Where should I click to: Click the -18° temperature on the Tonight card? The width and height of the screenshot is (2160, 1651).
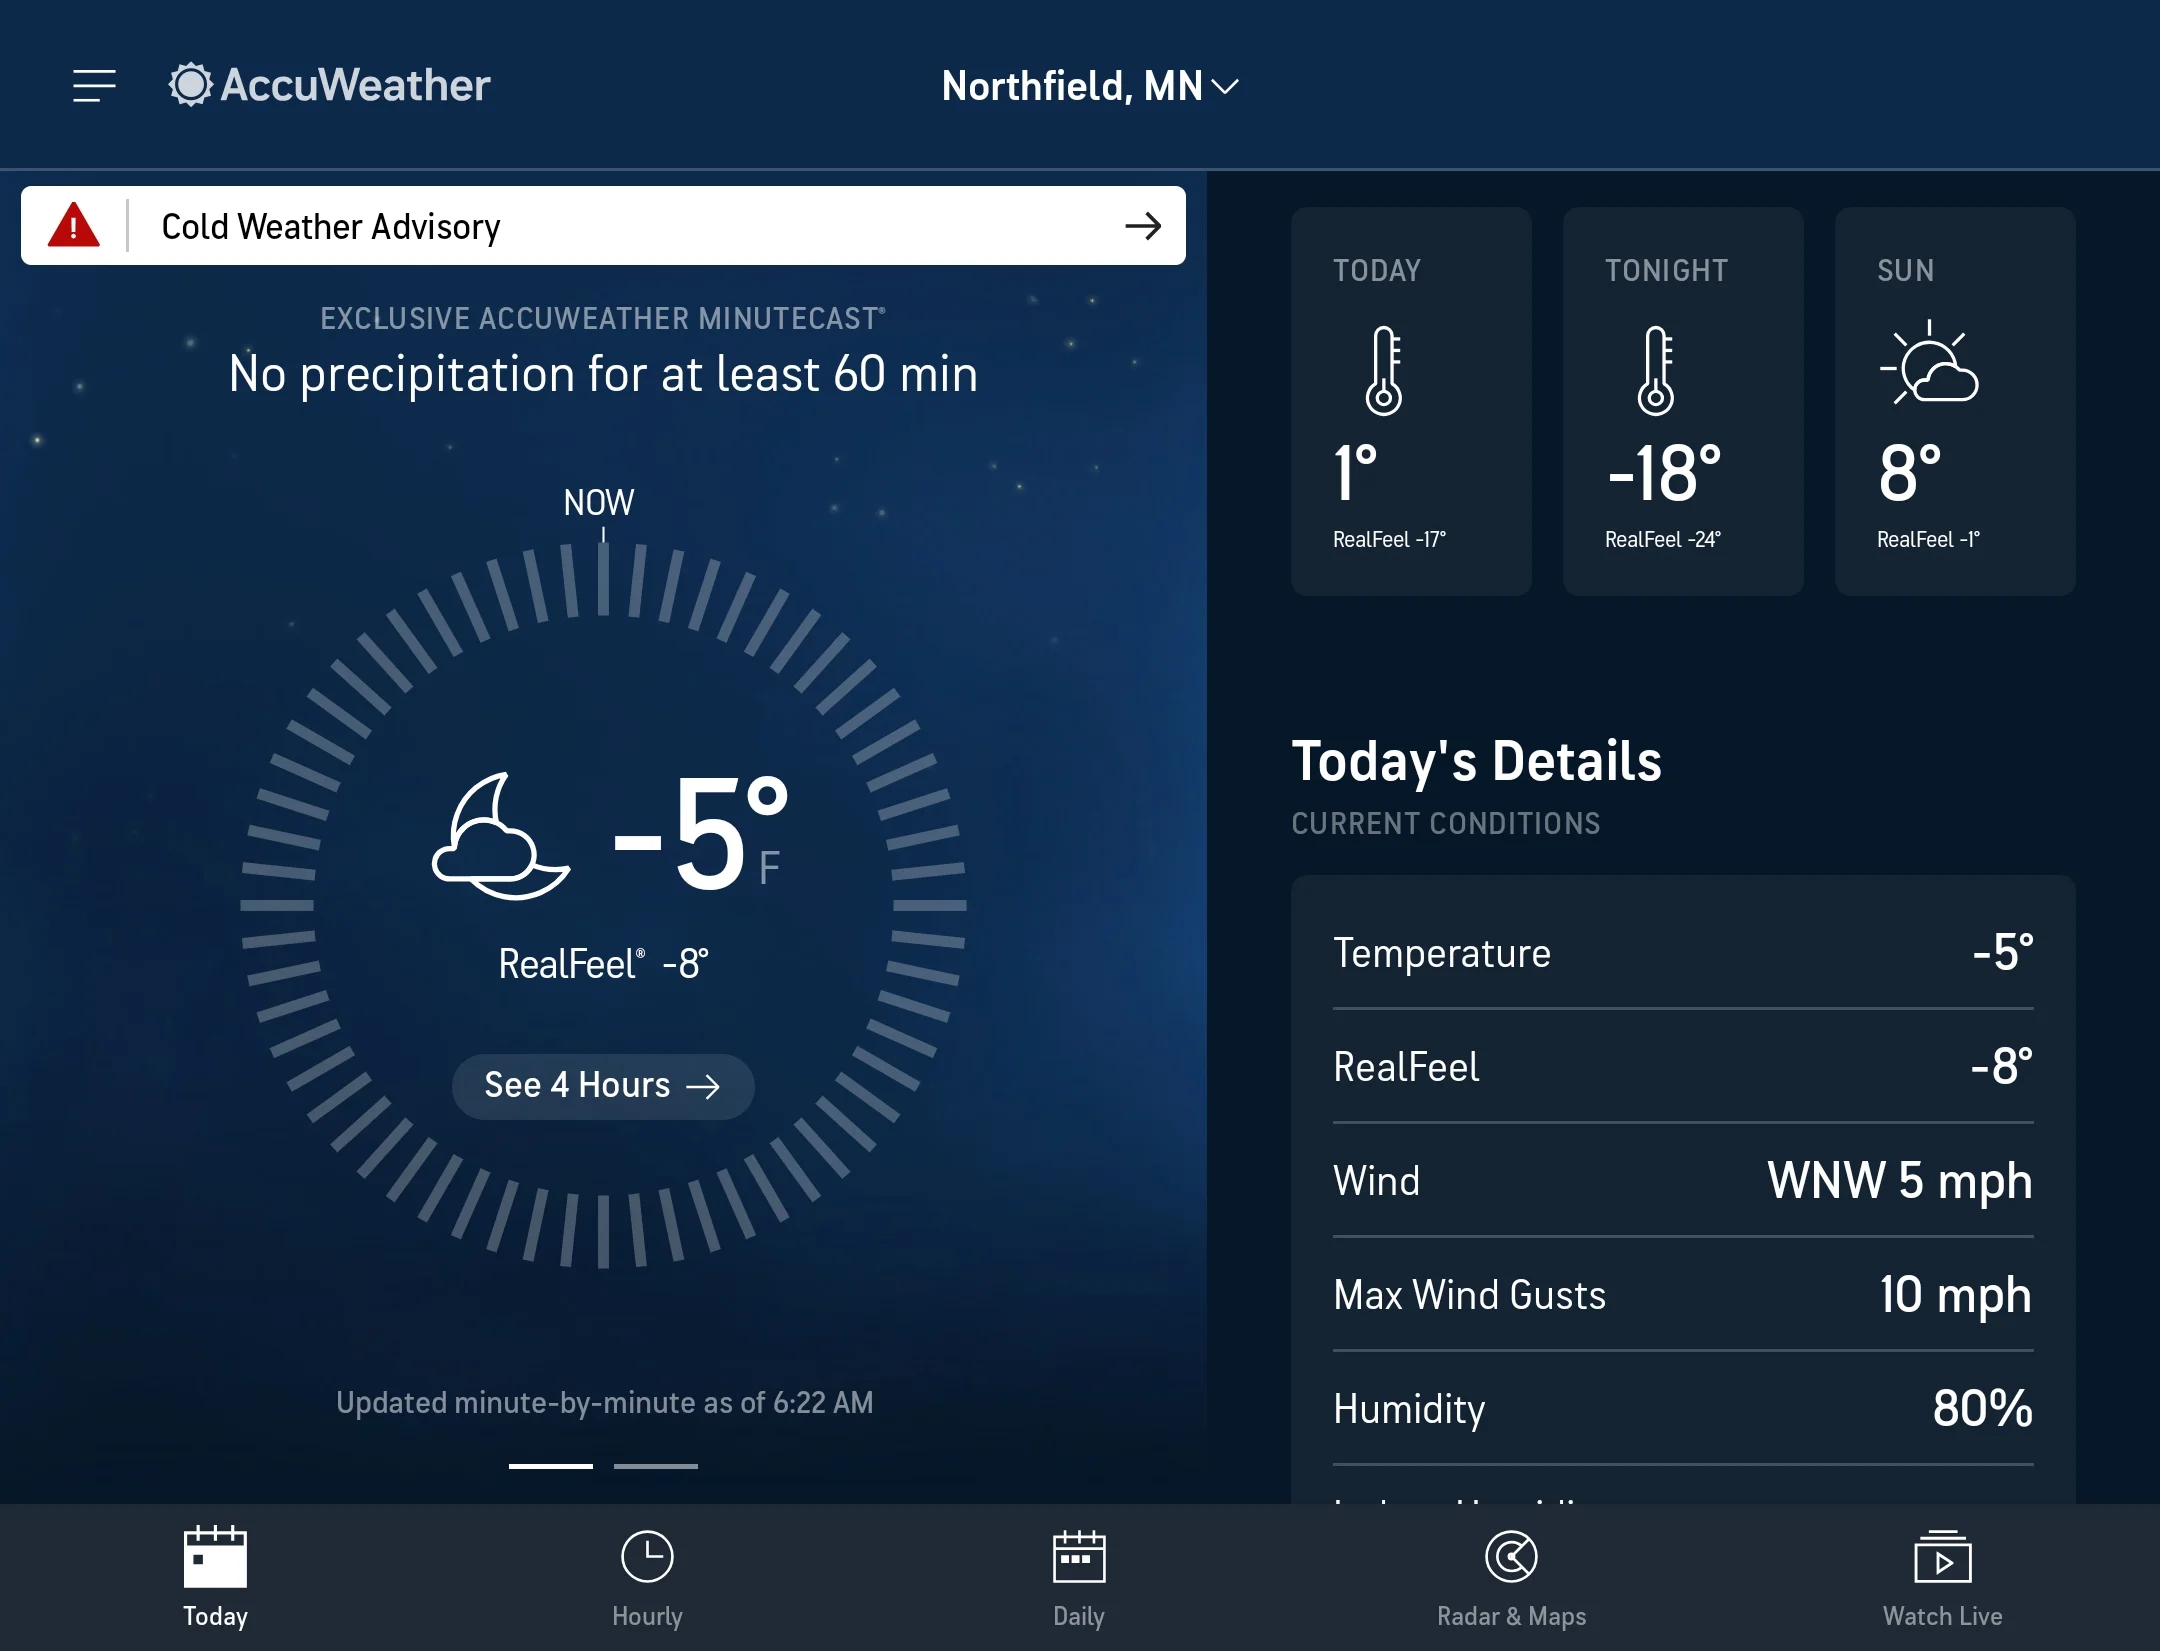click(x=1664, y=474)
